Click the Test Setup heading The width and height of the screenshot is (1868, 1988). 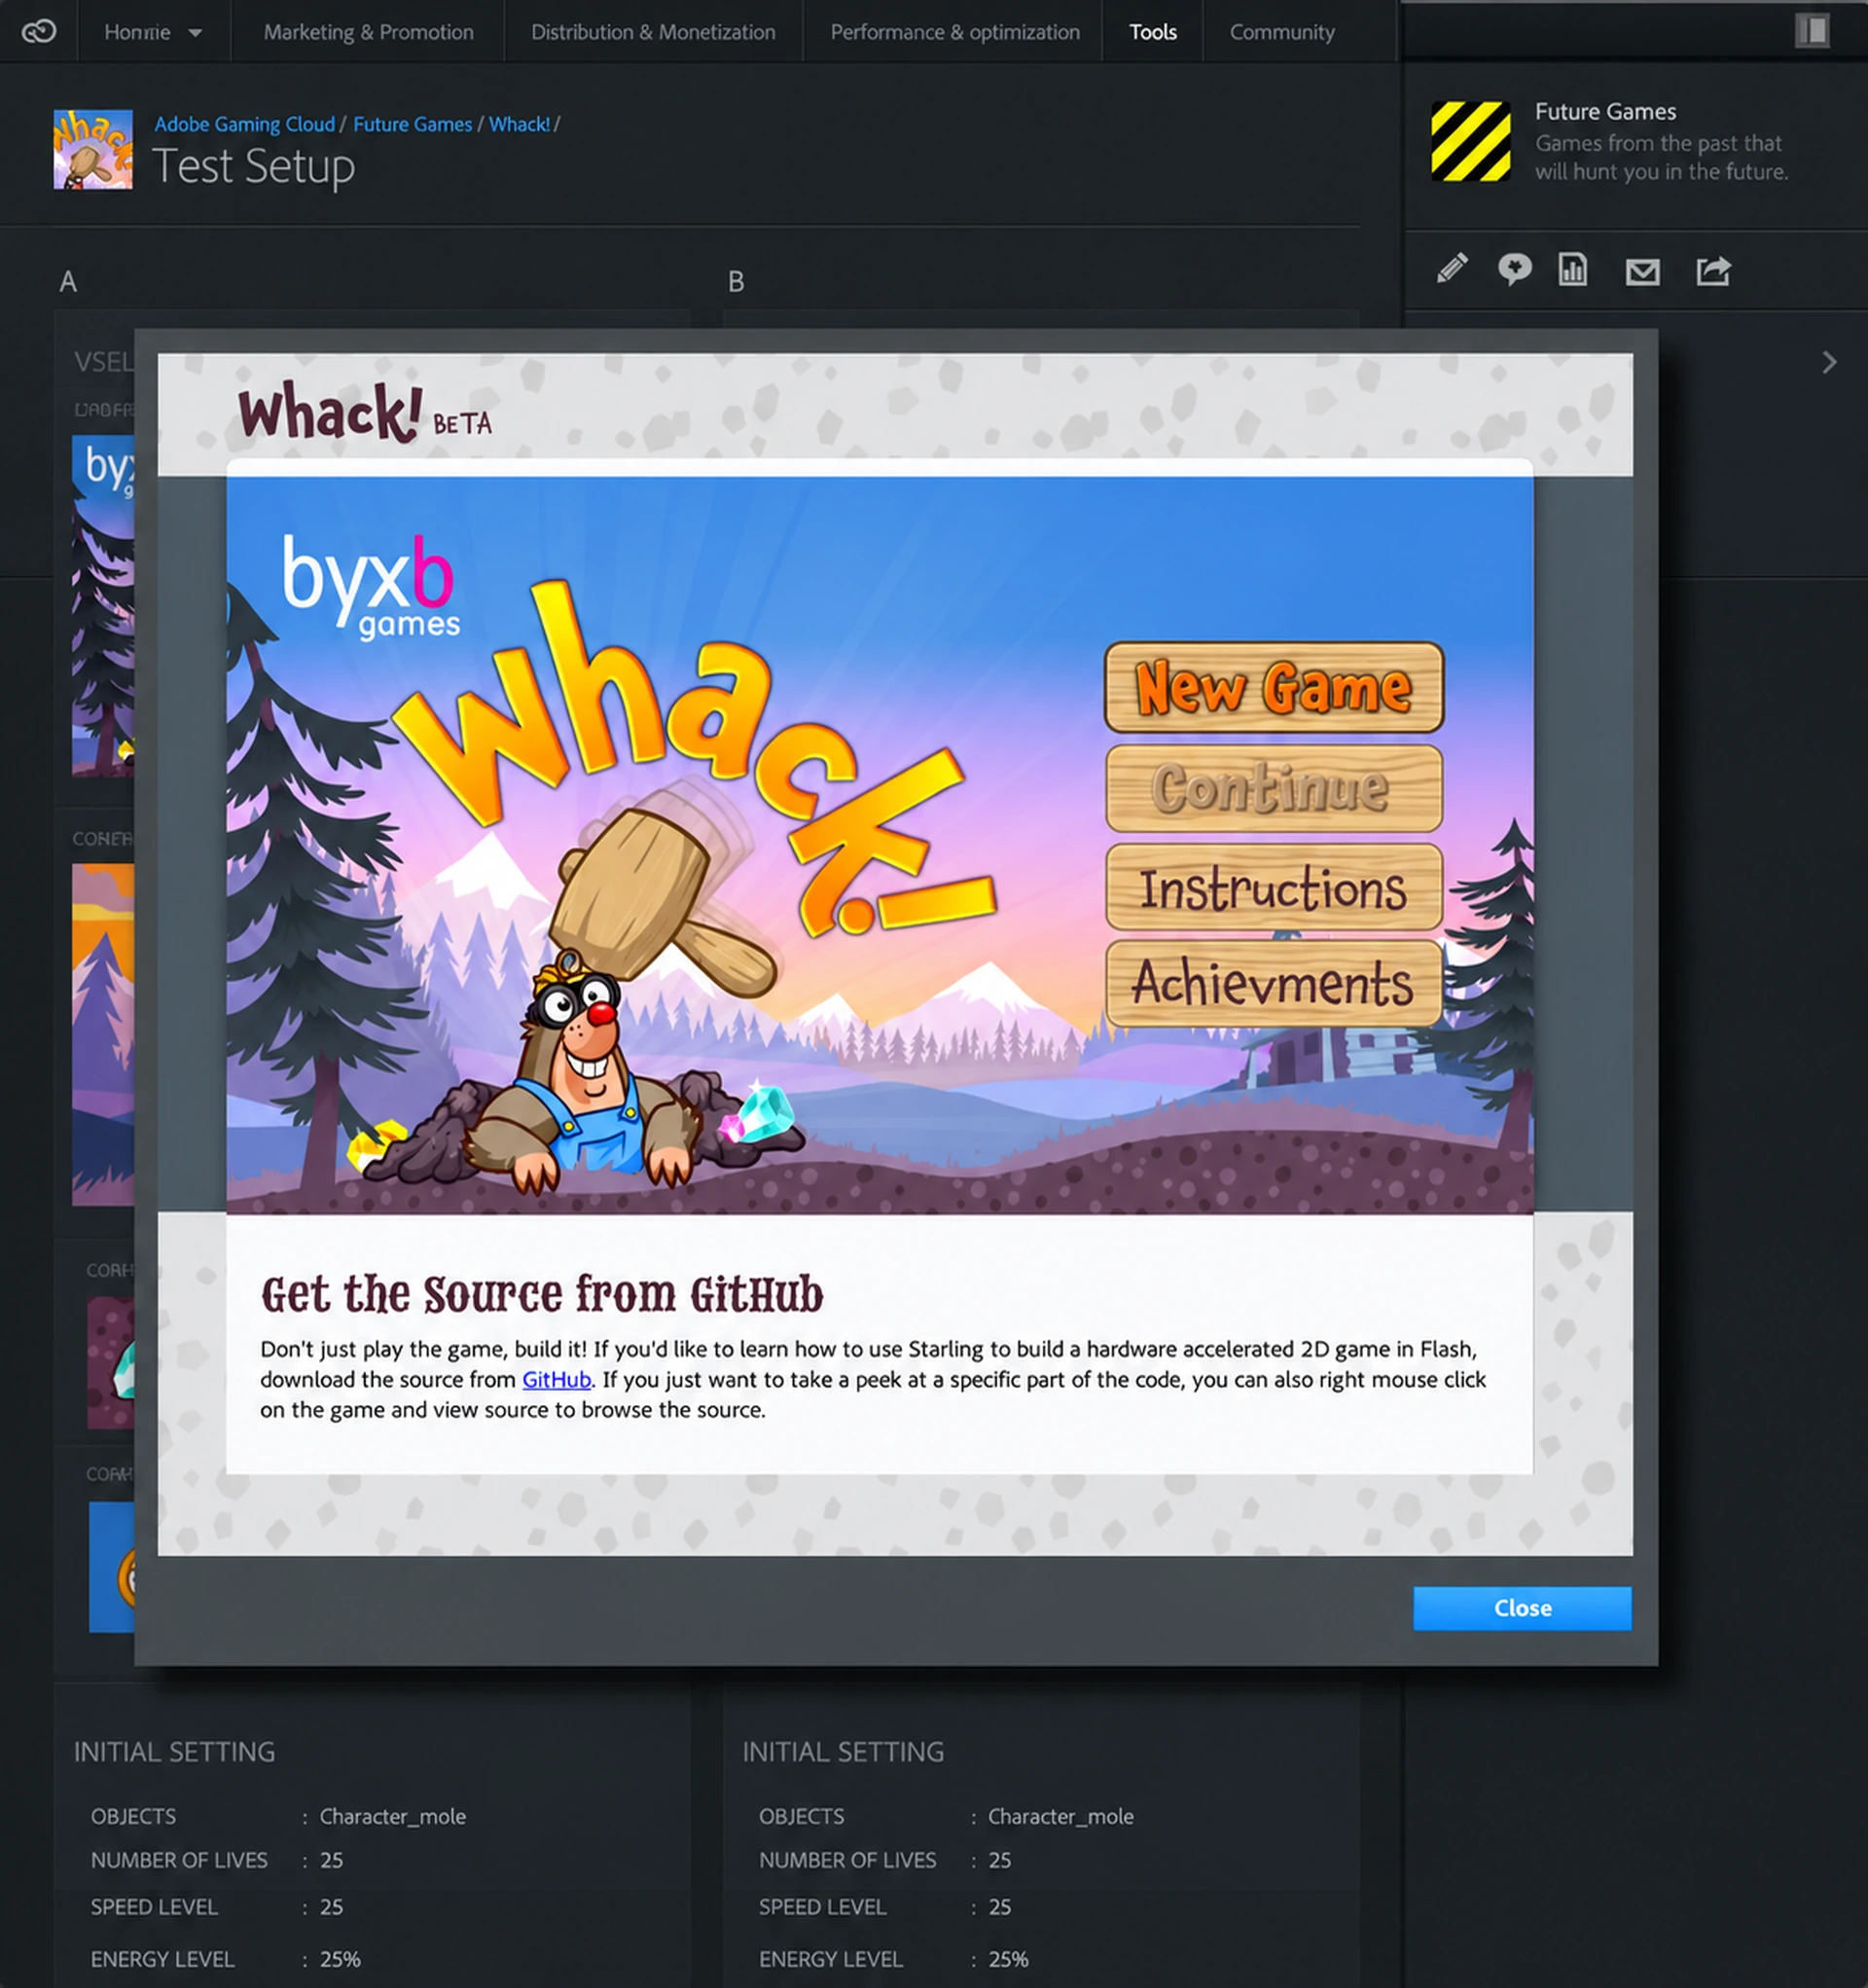[x=253, y=166]
